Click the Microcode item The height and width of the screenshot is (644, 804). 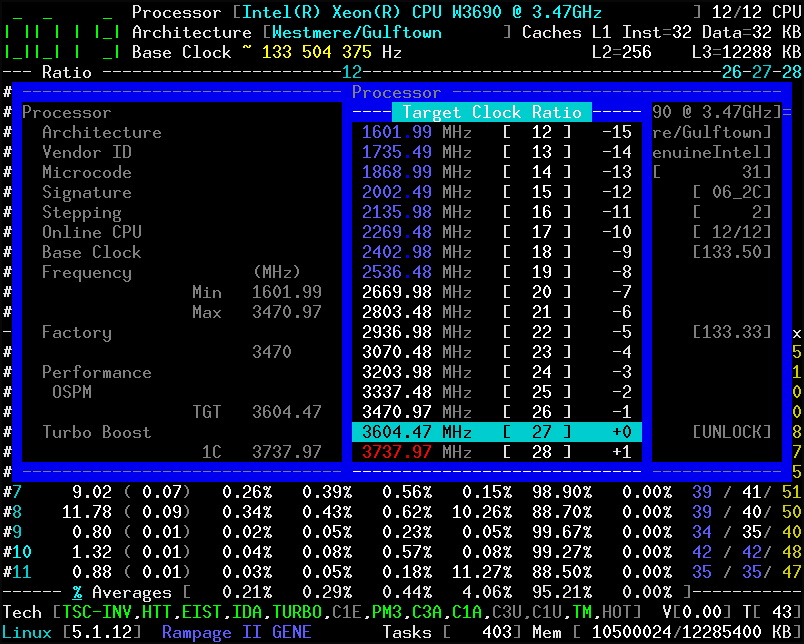[87, 172]
